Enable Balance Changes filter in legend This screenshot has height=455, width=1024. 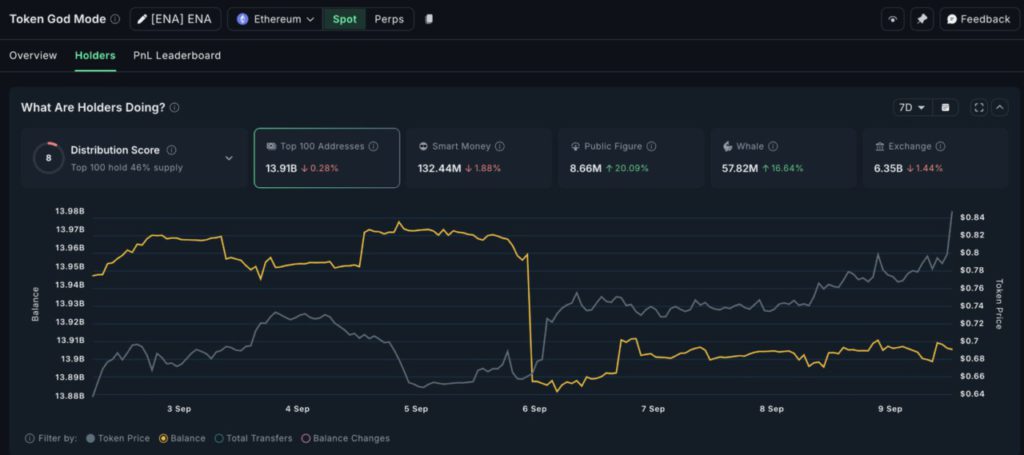(305, 438)
